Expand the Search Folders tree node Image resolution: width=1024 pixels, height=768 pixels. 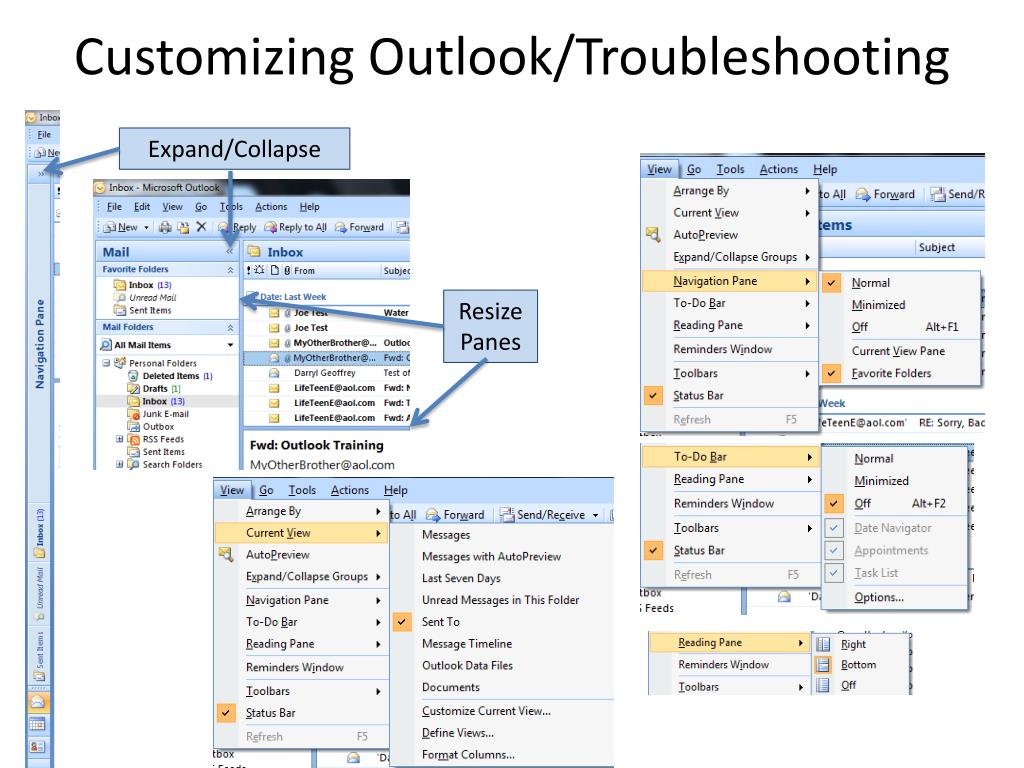[x=120, y=464]
